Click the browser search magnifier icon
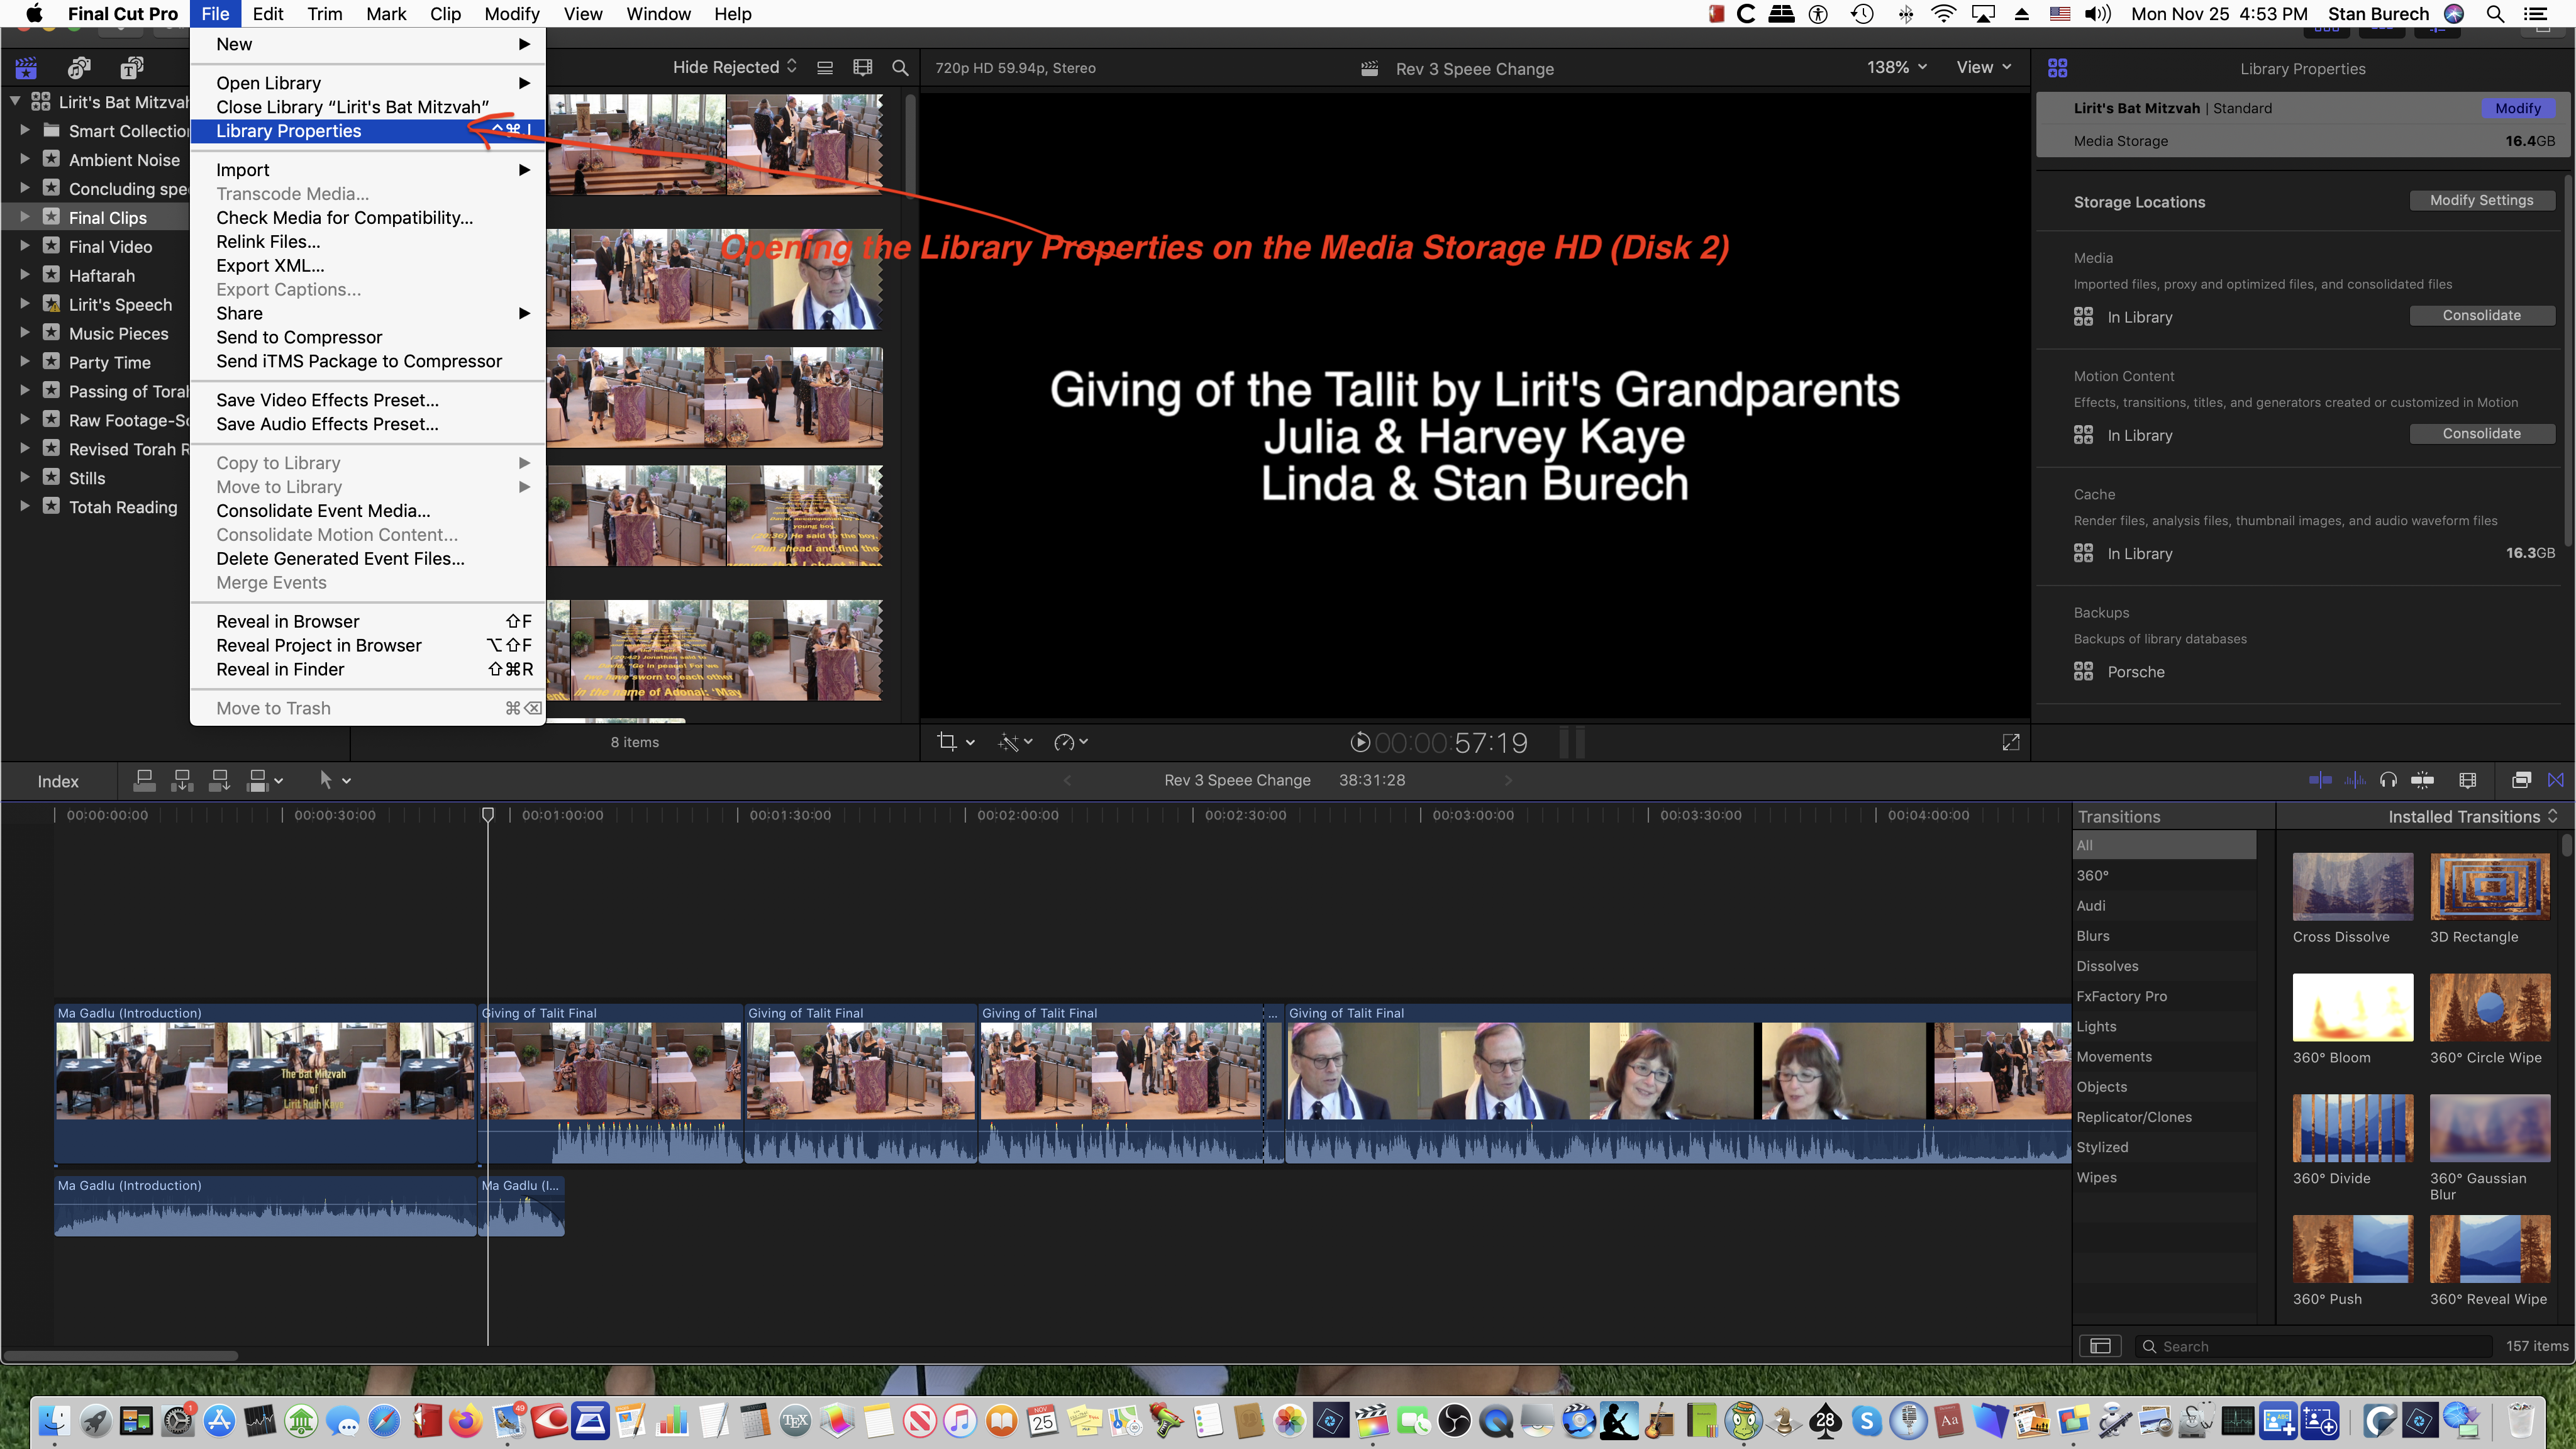The height and width of the screenshot is (1449, 2576). (900, 68)
